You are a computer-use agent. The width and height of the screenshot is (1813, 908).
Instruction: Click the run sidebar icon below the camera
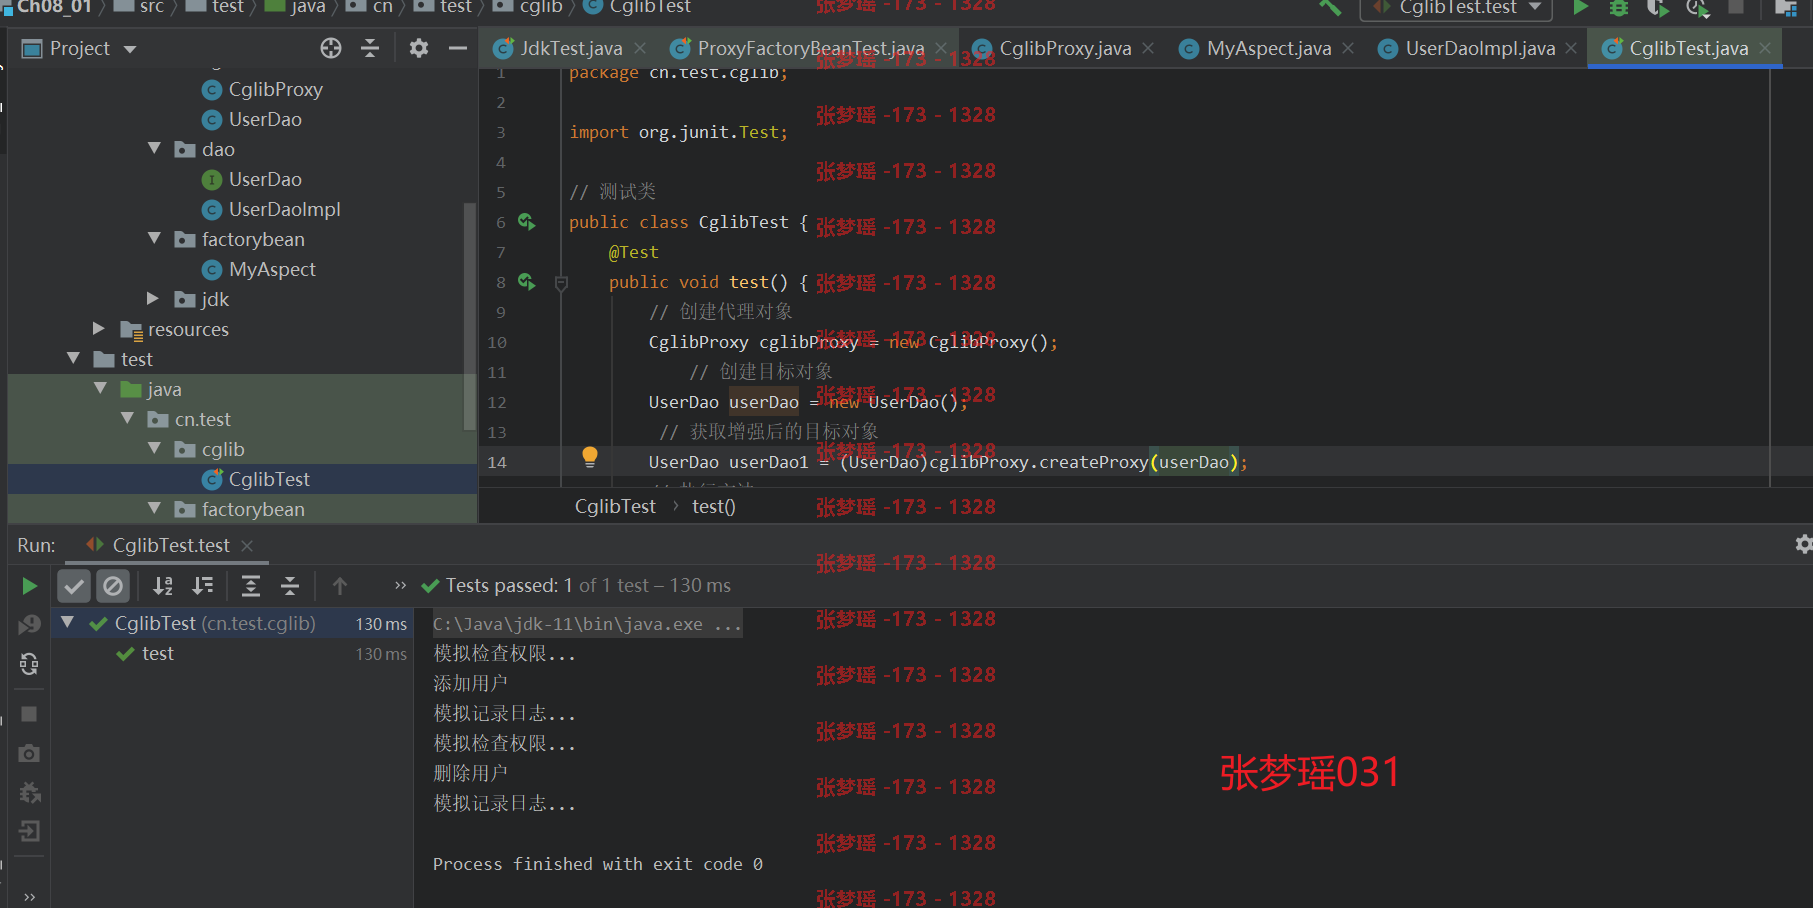tap(29, 793)
